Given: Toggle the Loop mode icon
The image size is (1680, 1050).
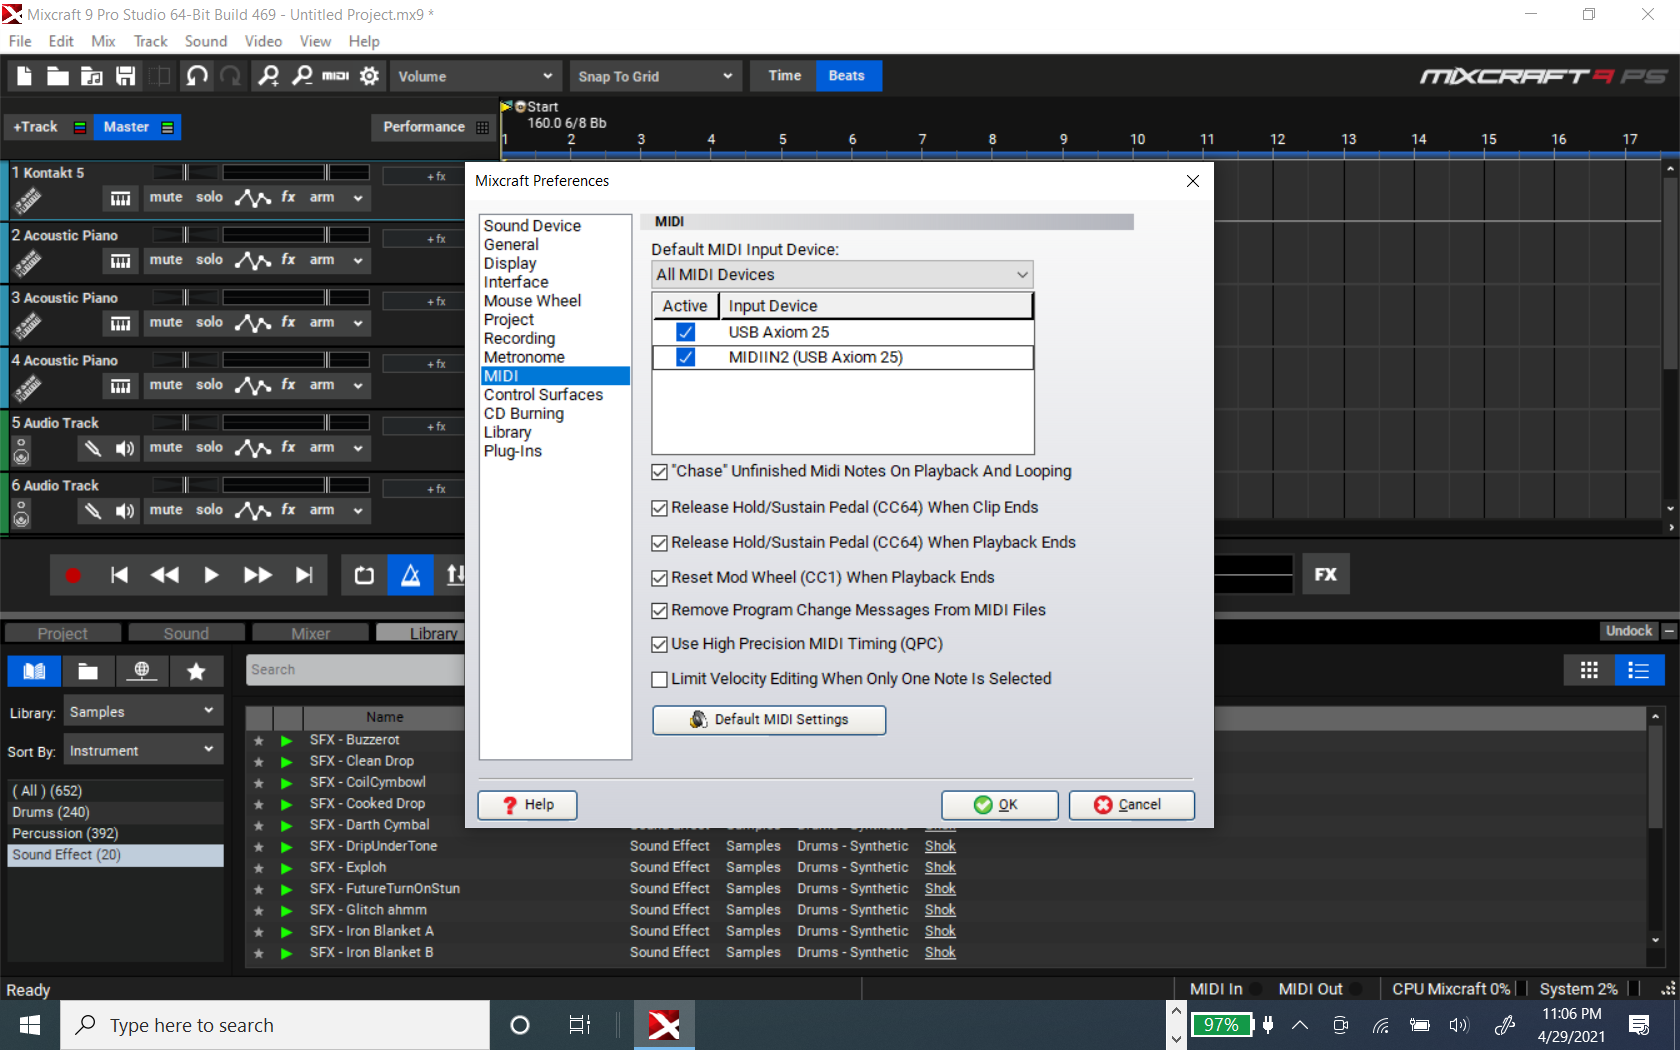Looking at the screenshot, I should point(364,575).
